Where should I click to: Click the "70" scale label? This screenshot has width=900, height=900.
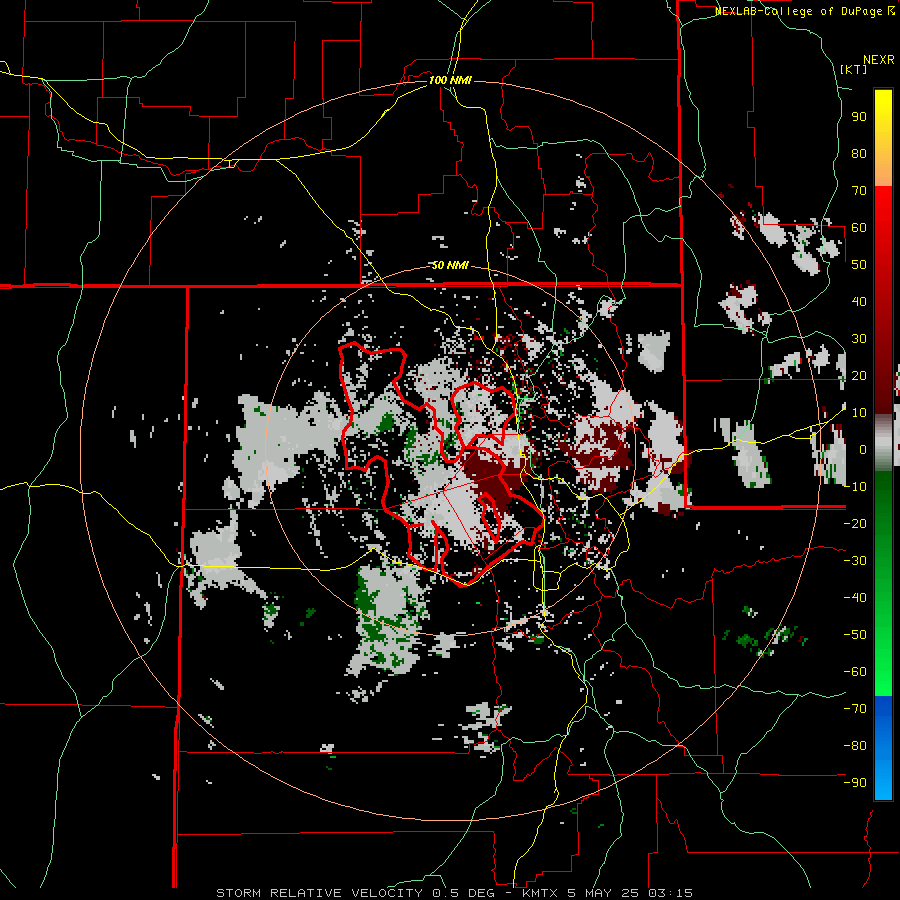tap(859, 191)
